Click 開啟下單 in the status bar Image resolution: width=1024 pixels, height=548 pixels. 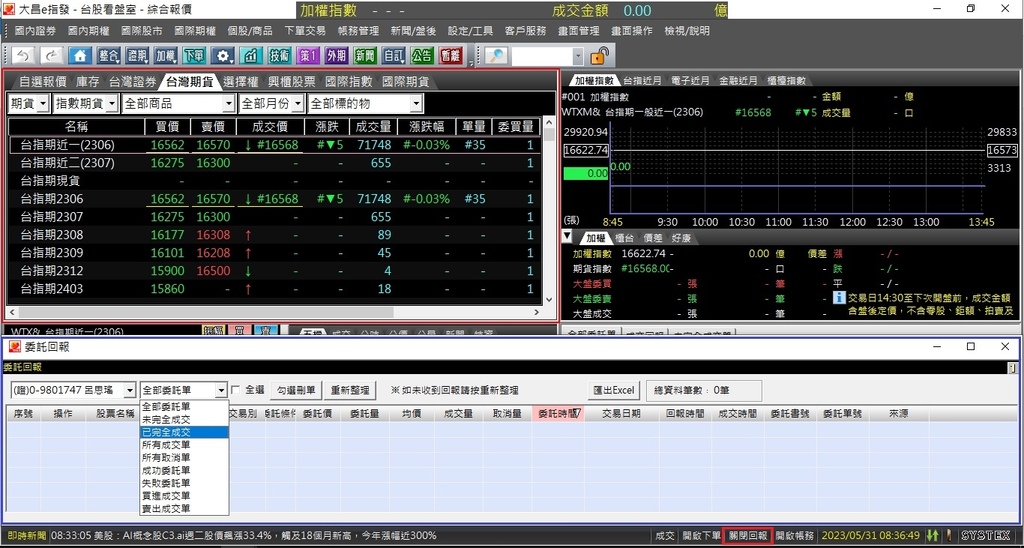tap(701, 536)
